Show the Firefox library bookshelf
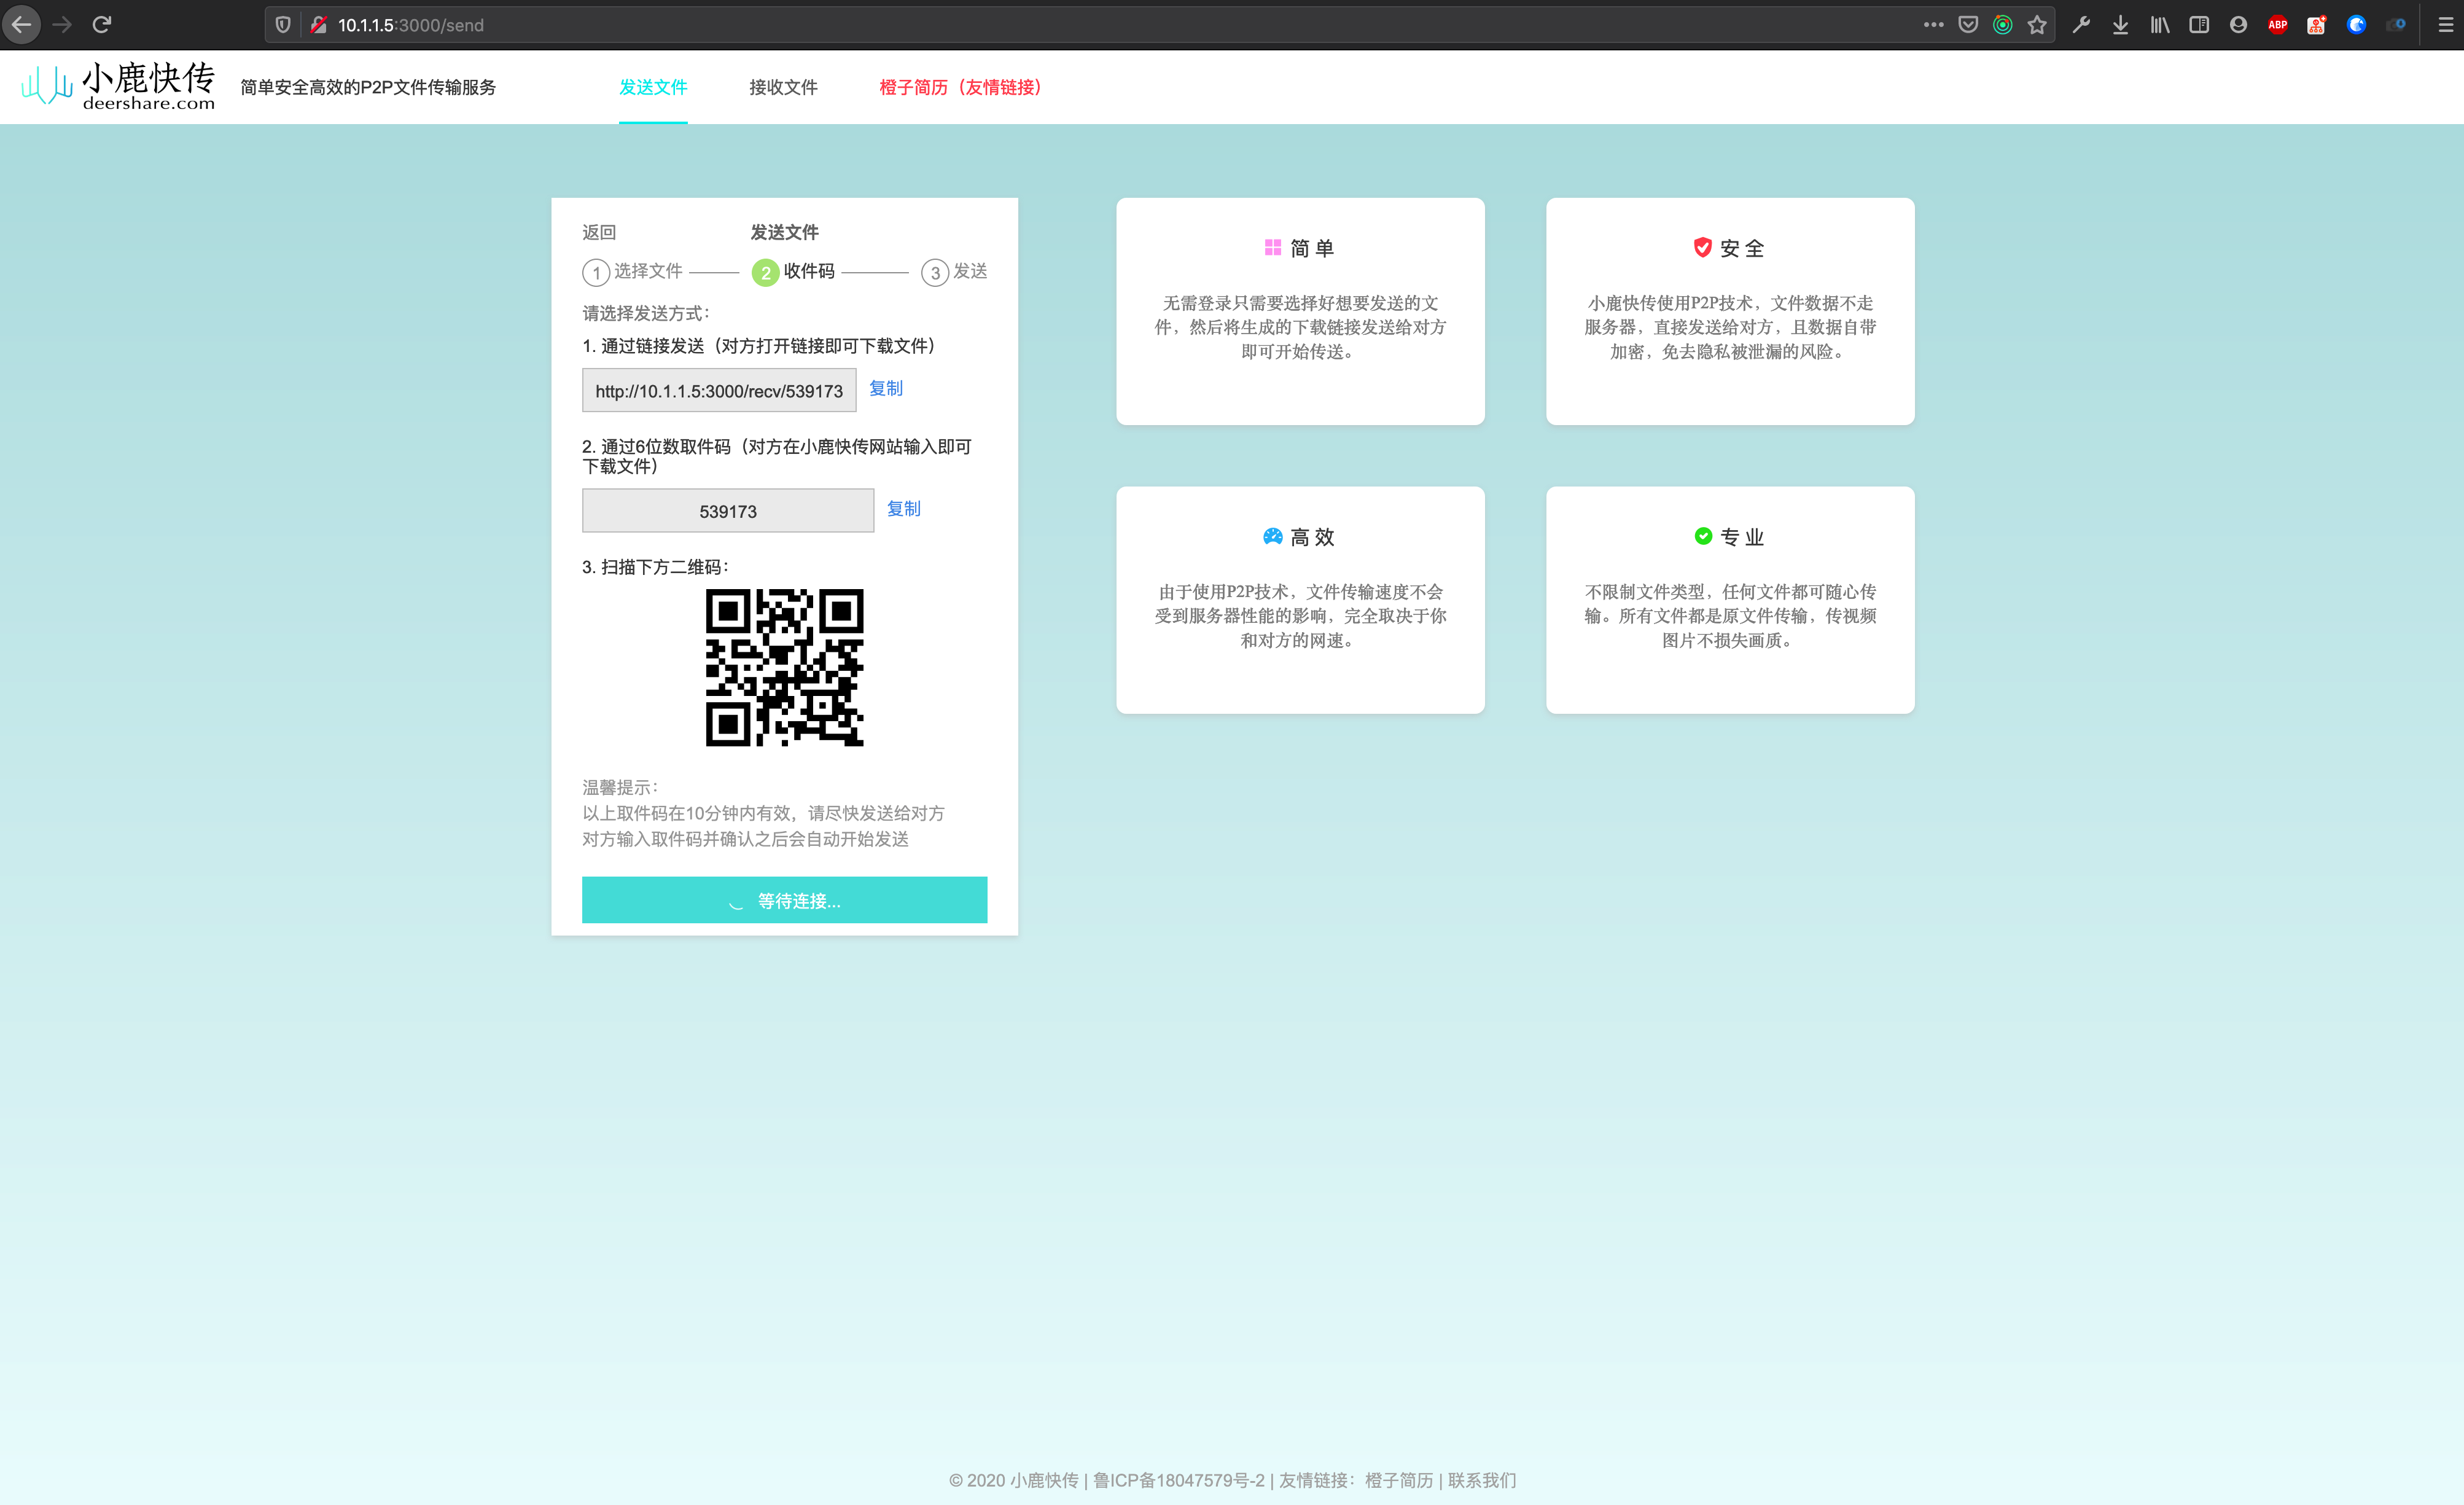 click(x=2160, y=25)
